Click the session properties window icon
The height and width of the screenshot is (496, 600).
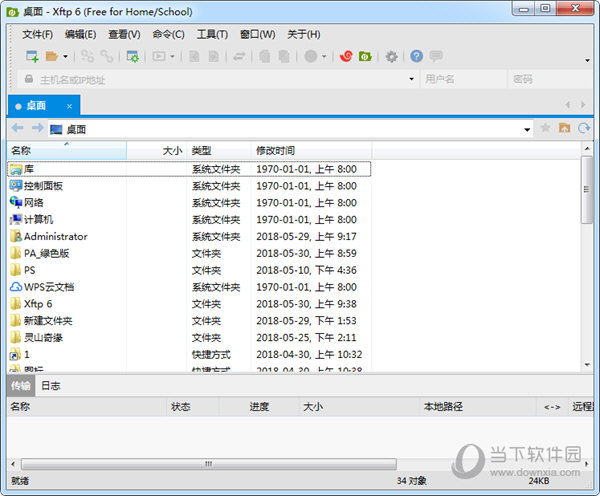pyautogui.click(x=132, y=57)
